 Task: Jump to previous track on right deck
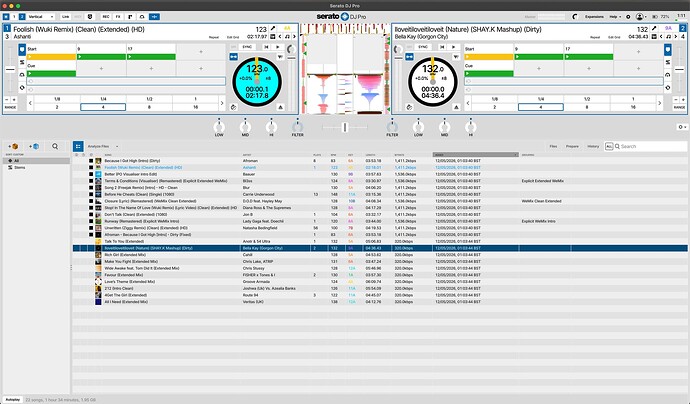[442, 47]
